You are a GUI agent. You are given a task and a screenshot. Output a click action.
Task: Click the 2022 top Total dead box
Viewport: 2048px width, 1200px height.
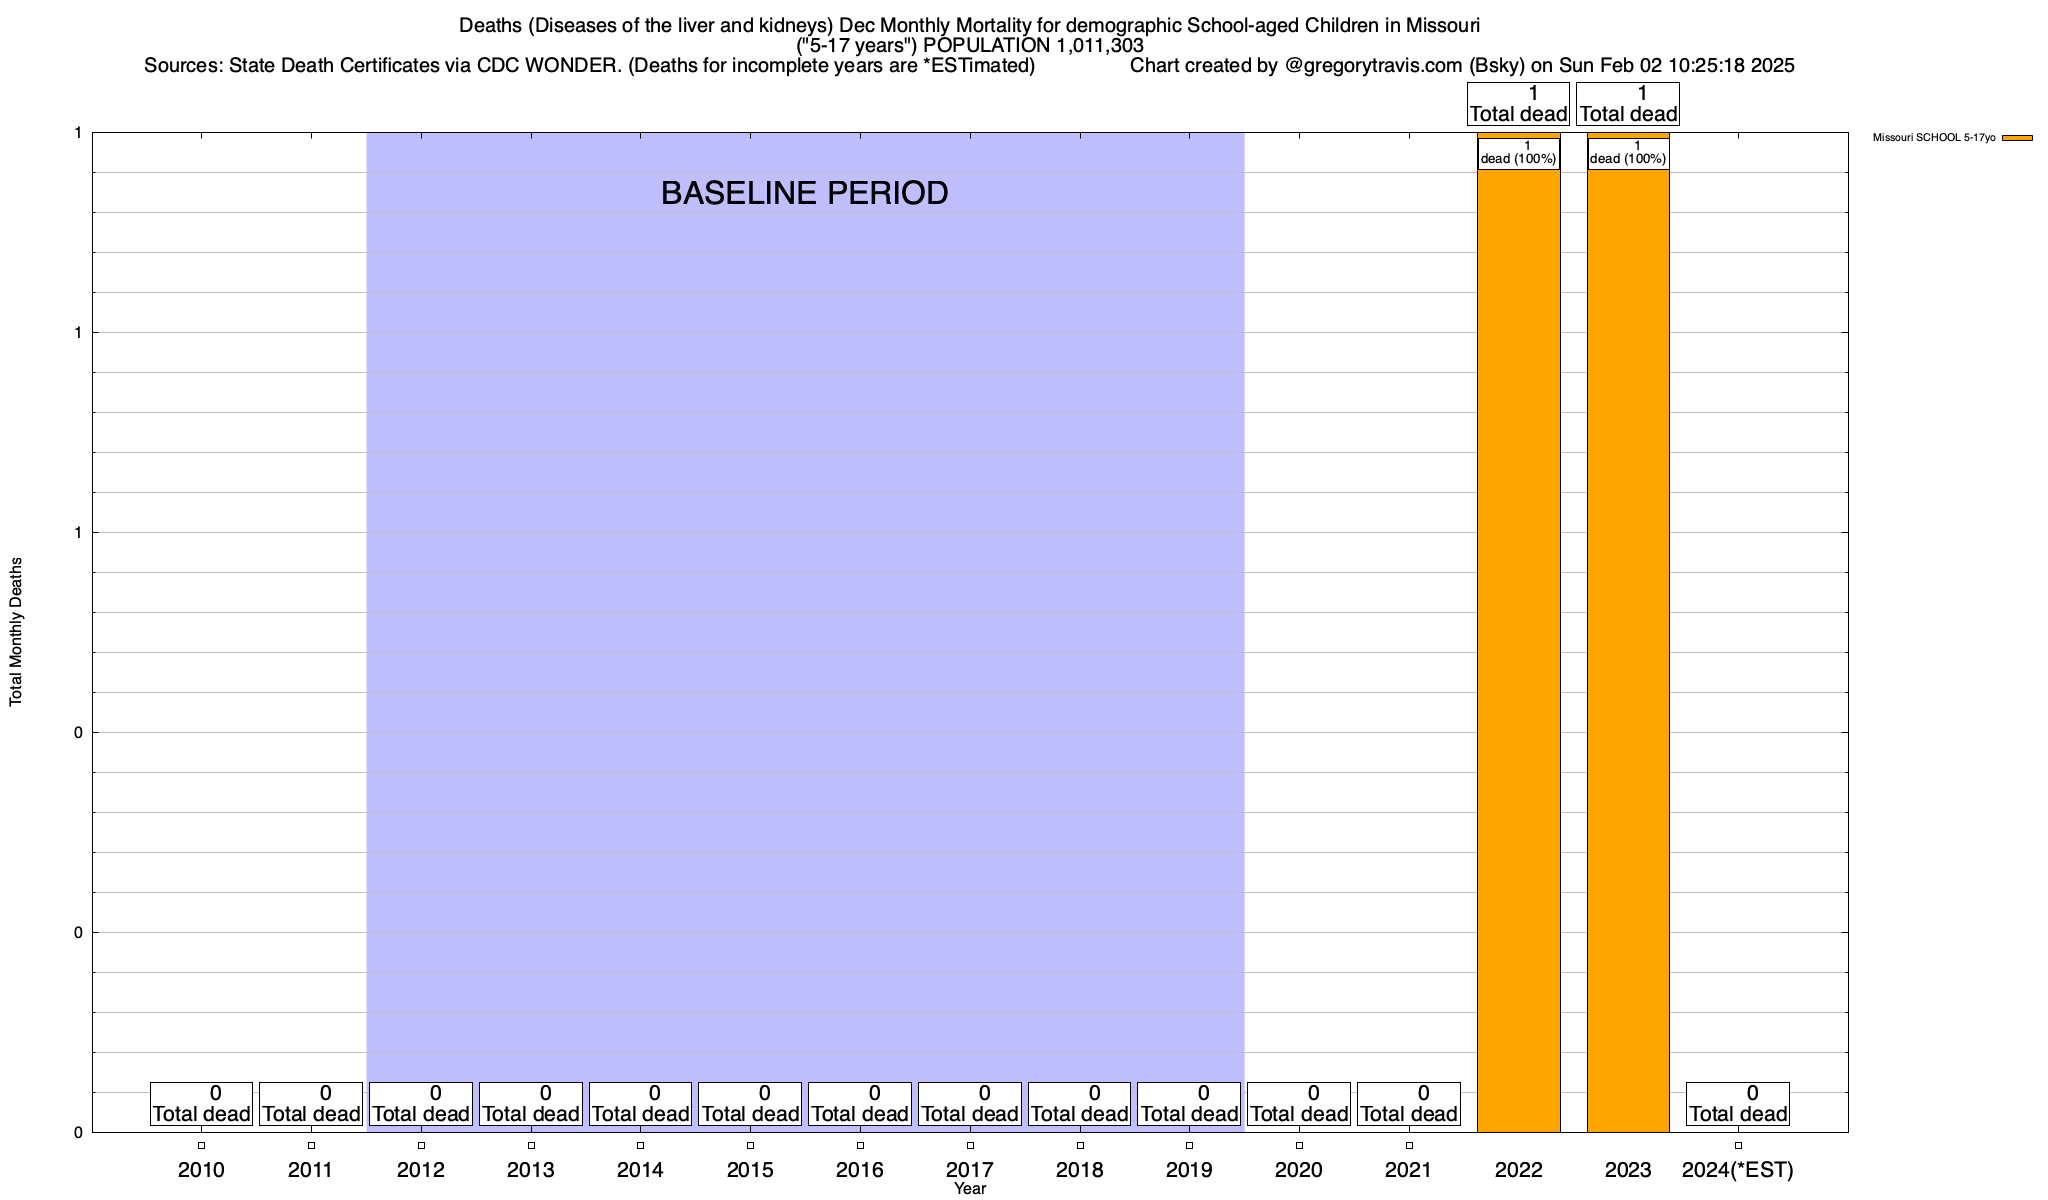[1518, 104]
